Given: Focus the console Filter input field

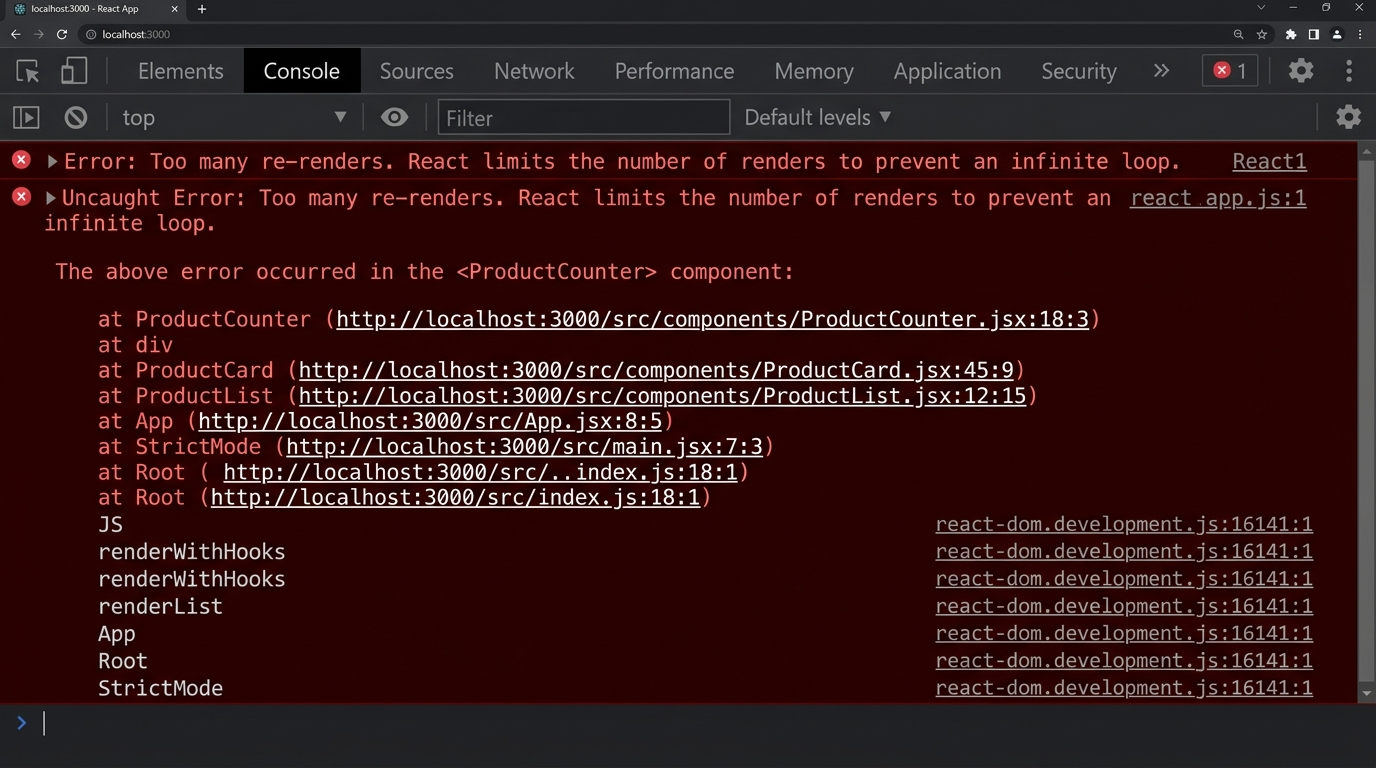Looking at the screenshot, I should pos(584,118).
